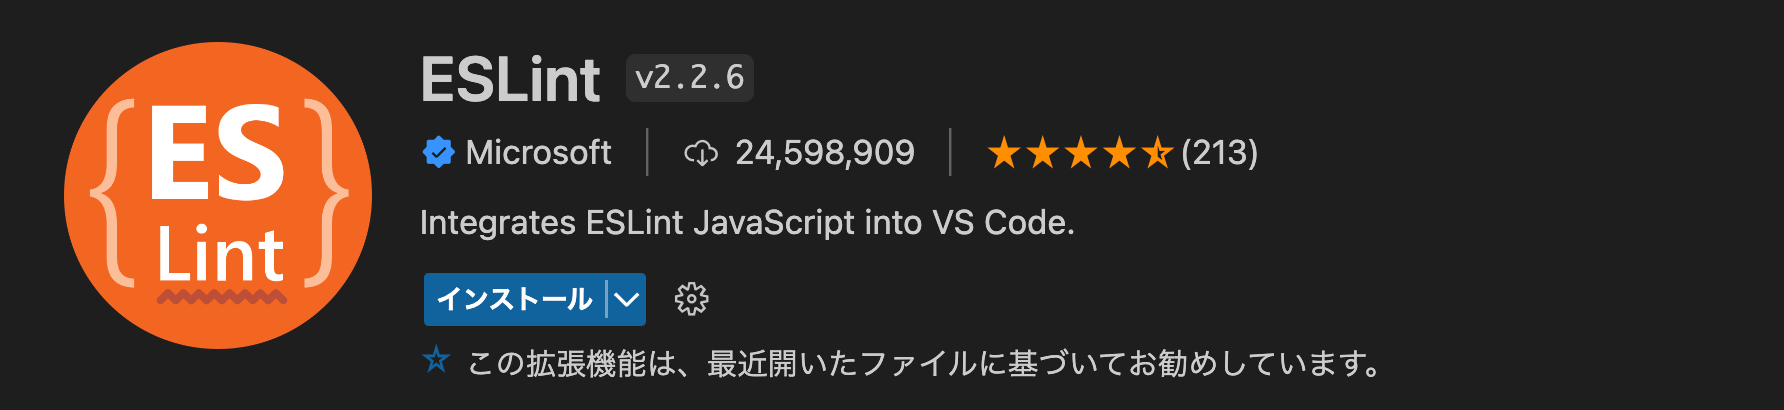Open the Microsoft publisher link
The width and height of the screenshot is (1784, 410).
click(538, 153)
